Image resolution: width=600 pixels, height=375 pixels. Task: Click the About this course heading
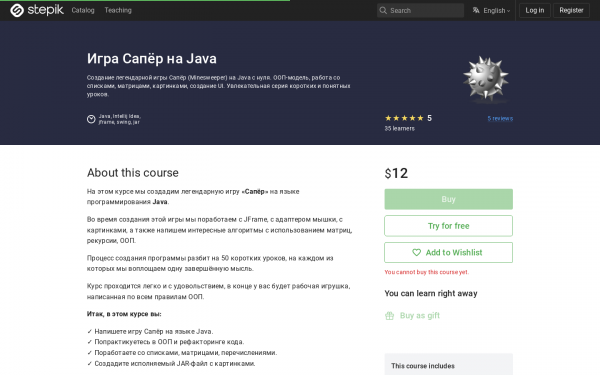click(132, 173)
